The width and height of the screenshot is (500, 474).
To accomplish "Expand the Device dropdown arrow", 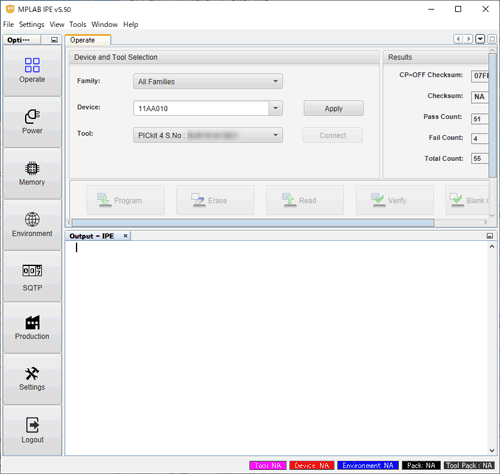I will pyautogui.click(x=276, y=108).
